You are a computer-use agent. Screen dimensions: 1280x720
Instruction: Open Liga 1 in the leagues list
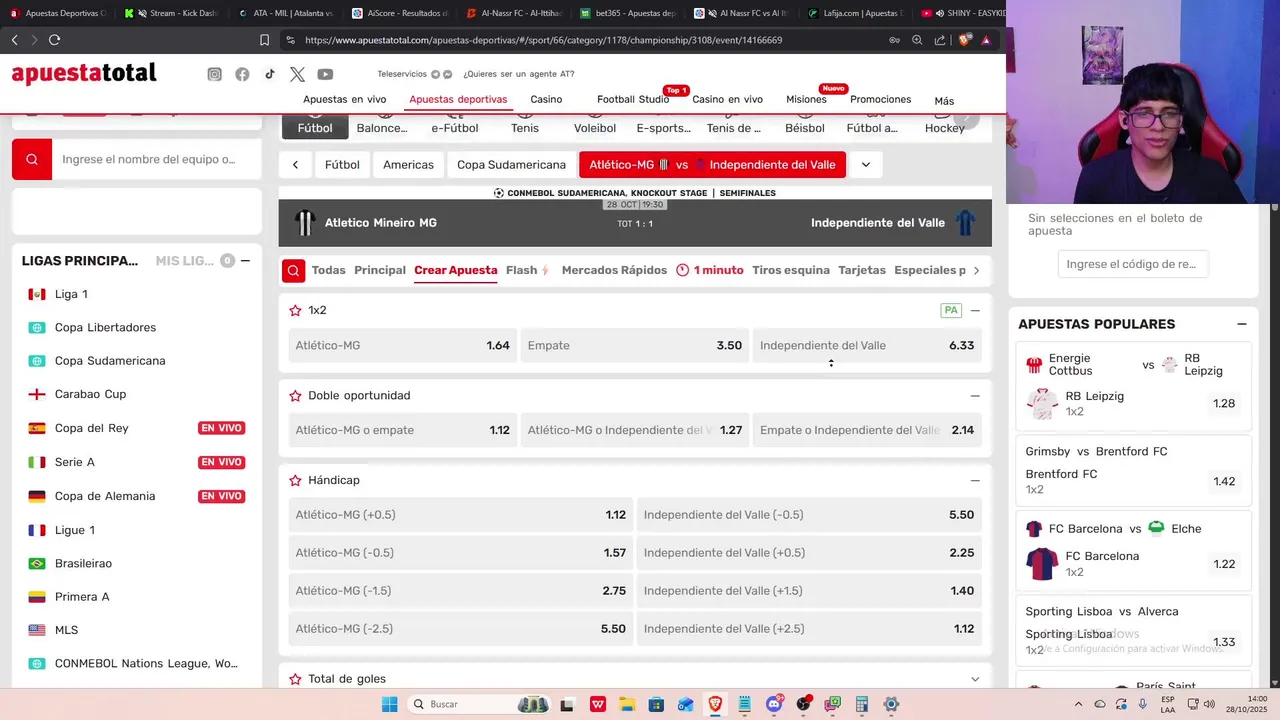click(71, 294)
